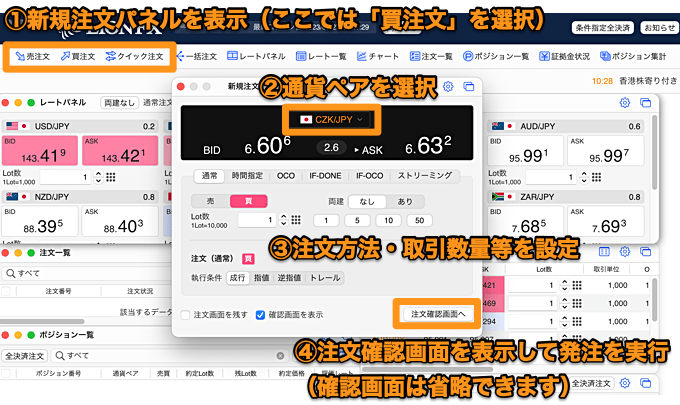This screenshot has height=405, width=680.
Task: Open the 証拠金状況 margin status
Action: [x=564, y=56]
